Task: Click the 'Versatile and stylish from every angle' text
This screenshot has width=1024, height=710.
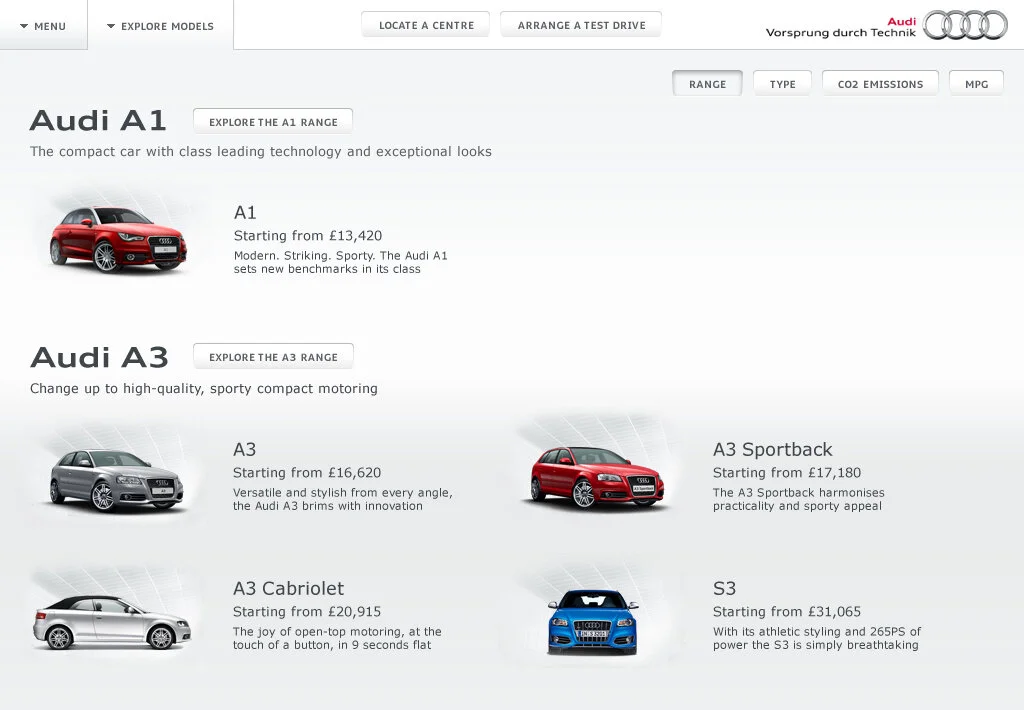Action: pos(342,499)
